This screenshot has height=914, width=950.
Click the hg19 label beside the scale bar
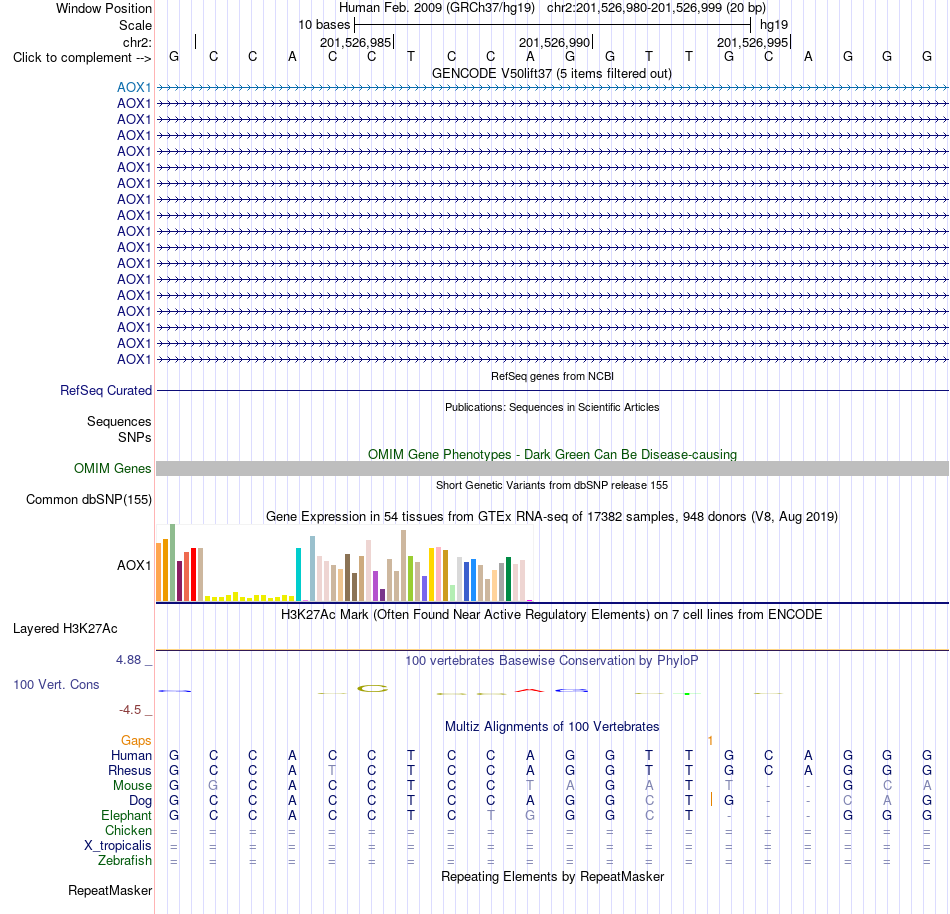click(774, 25)
